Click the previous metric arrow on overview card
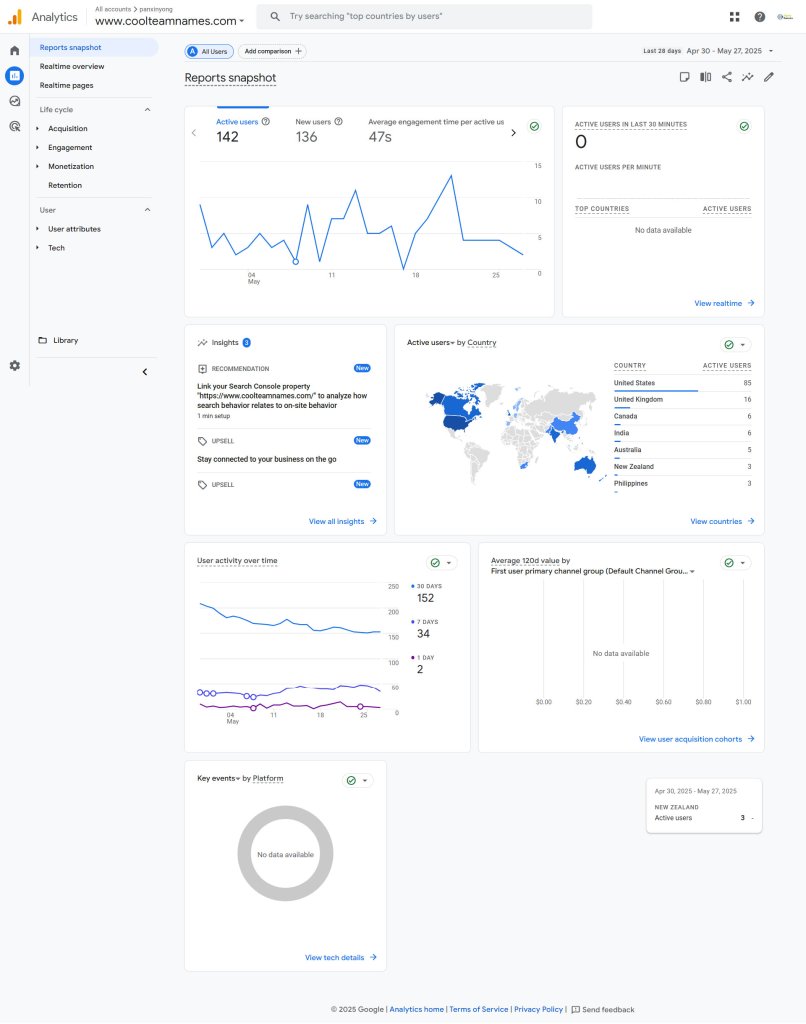 click(194, 133)
